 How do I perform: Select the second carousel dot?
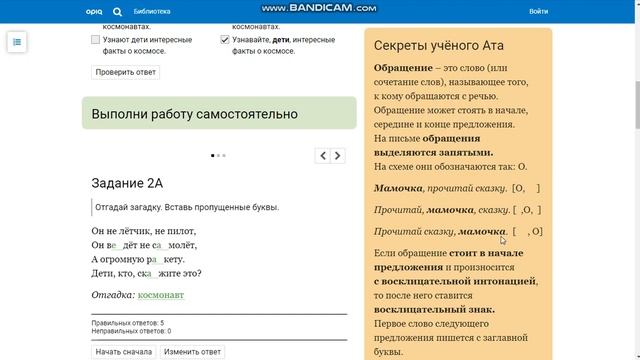218,156
